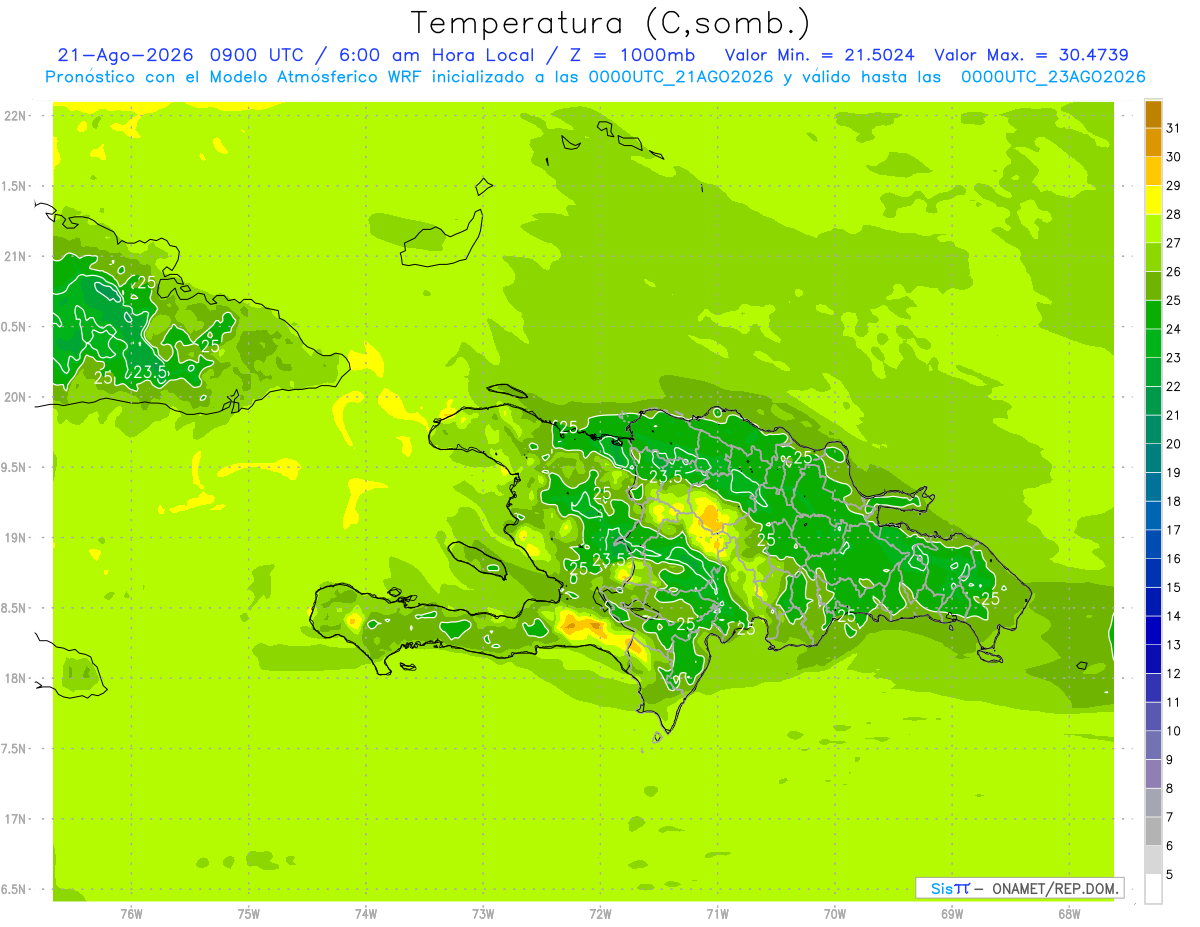The width and height of the screenshot is (1200, 927).
Task: Click the 71W longitude axis label
Action: tap(718, 914)
